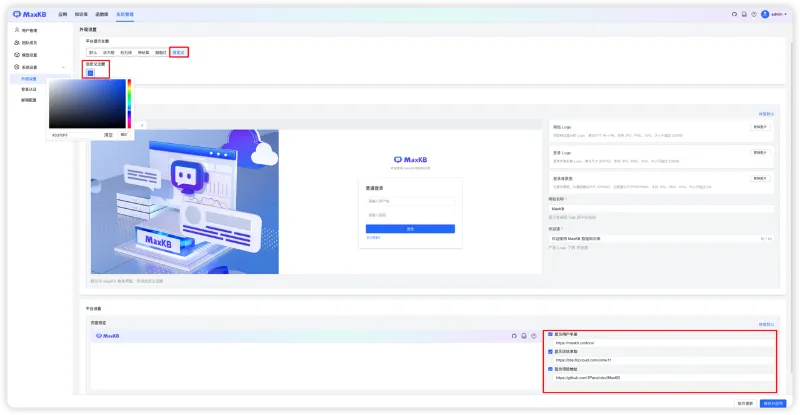
Task: Click the MaxKB logo in page preview header
Action: (x=108, y=336)
